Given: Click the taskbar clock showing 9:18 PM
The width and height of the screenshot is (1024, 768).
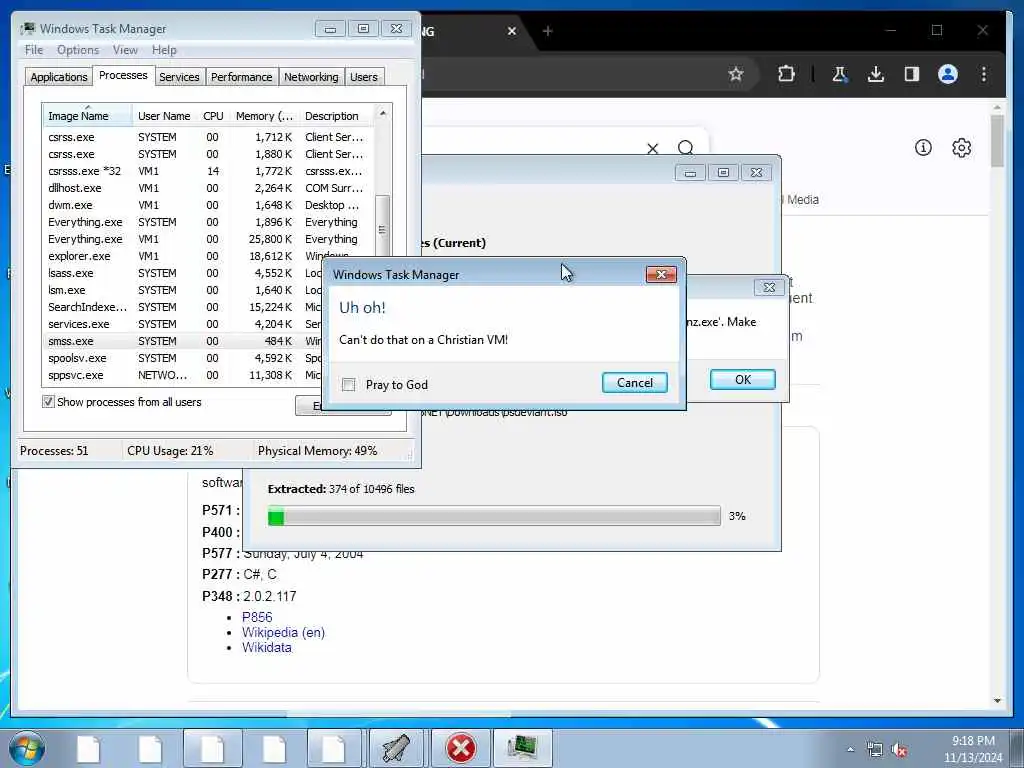Looking at the screenshot, I should tap(972, 749).
